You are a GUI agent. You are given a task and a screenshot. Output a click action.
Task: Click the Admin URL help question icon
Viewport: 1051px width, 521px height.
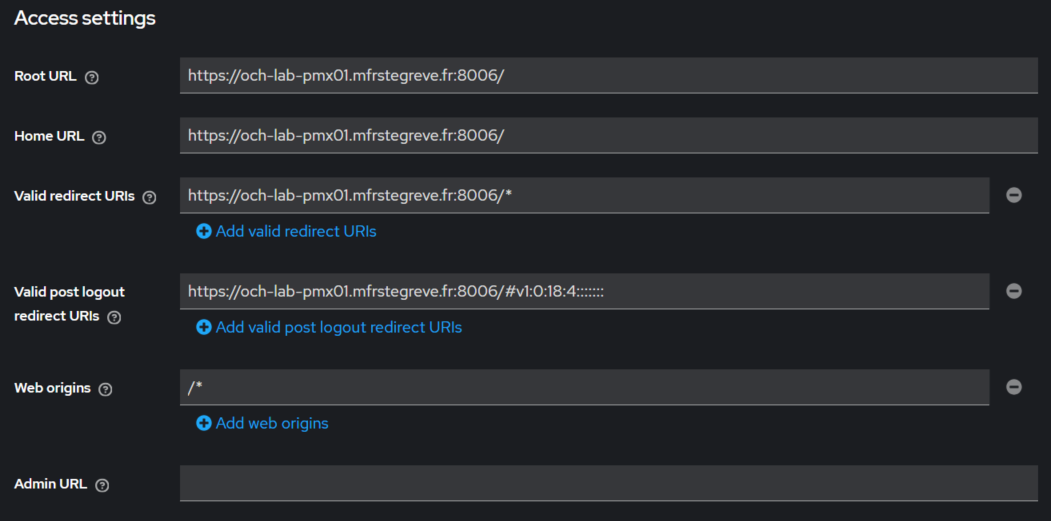point(102,485)
